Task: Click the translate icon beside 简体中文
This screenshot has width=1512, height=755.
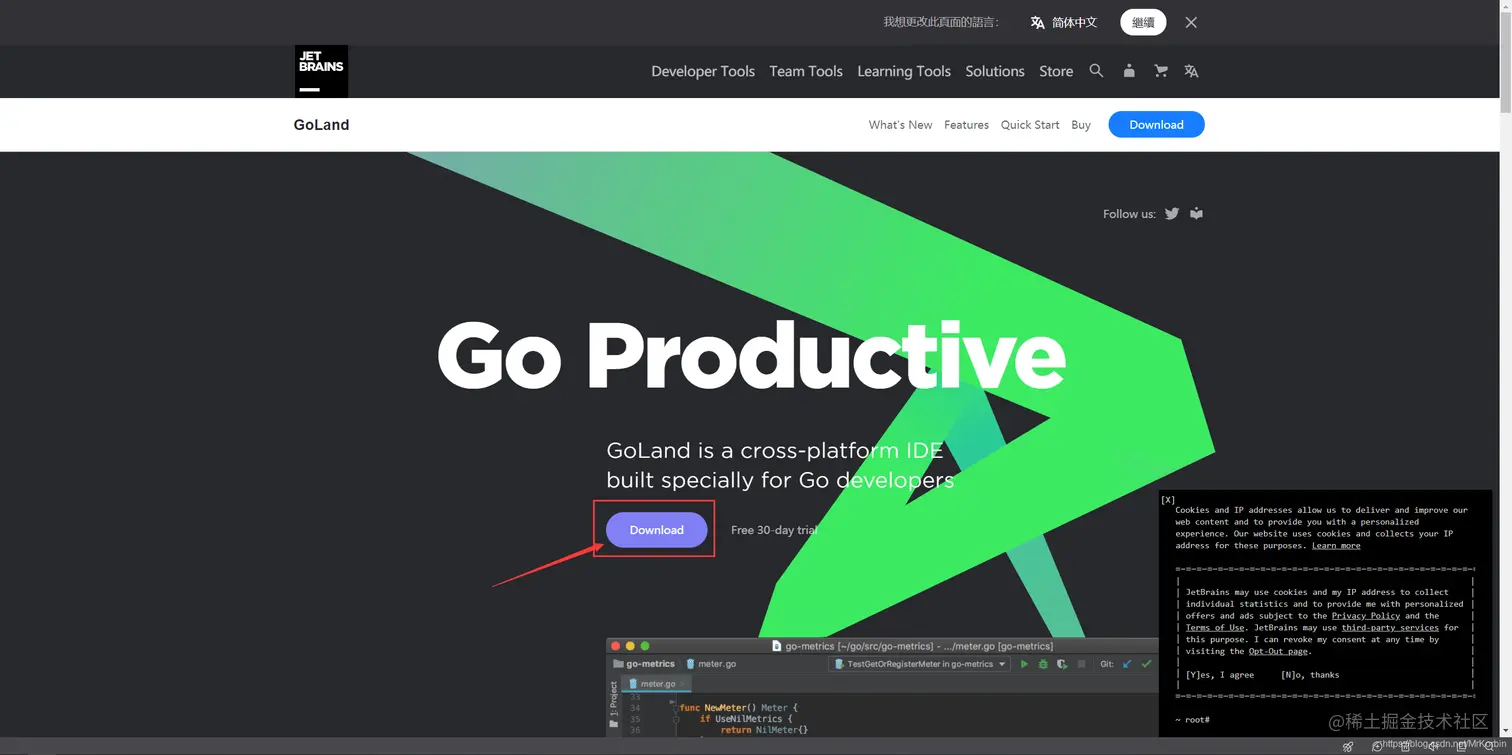Action: pos(1038,22)
